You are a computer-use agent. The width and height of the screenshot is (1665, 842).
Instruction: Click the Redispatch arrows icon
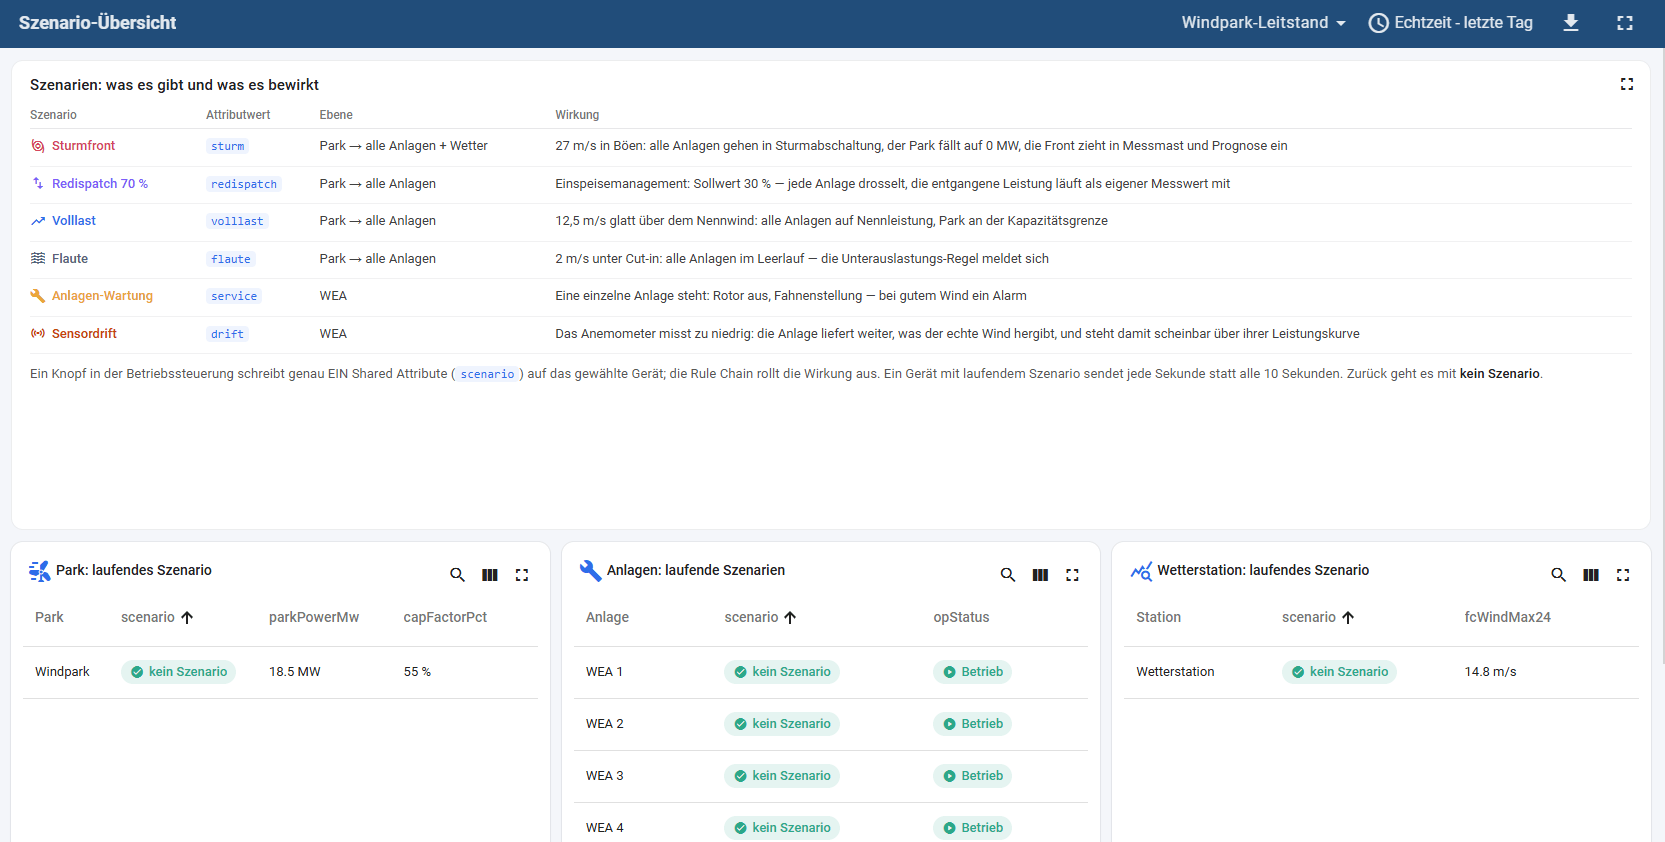tap(38, 184)
